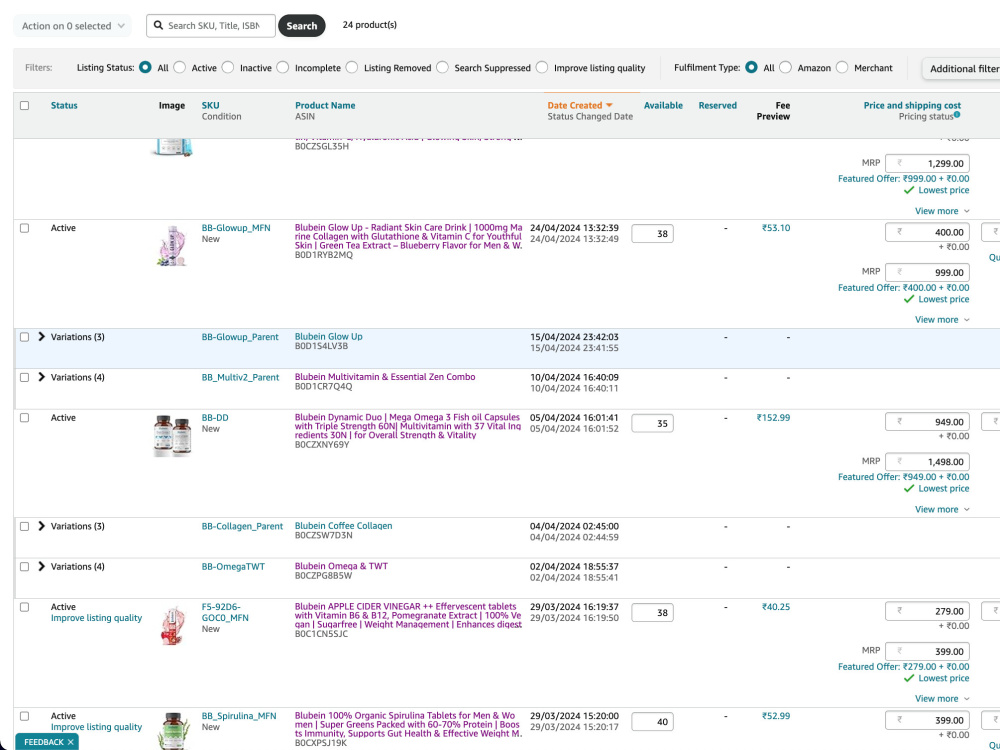Tick checkbox for BB-Glowup_Parent row
This screenshot has height=750, width=1000.
point(24,337)
